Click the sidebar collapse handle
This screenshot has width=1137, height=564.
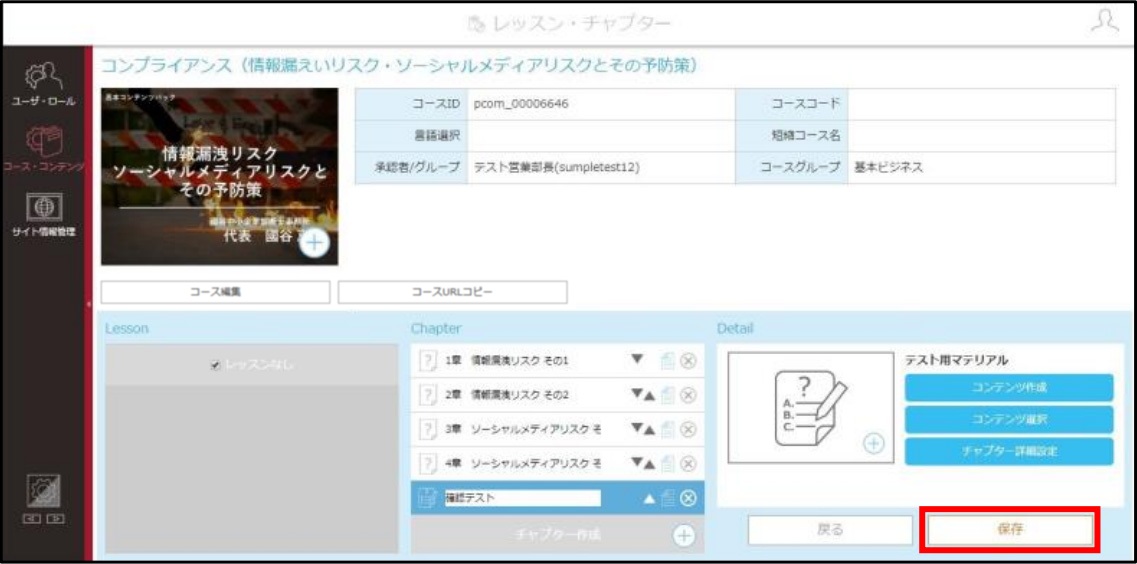click(88, 304)
